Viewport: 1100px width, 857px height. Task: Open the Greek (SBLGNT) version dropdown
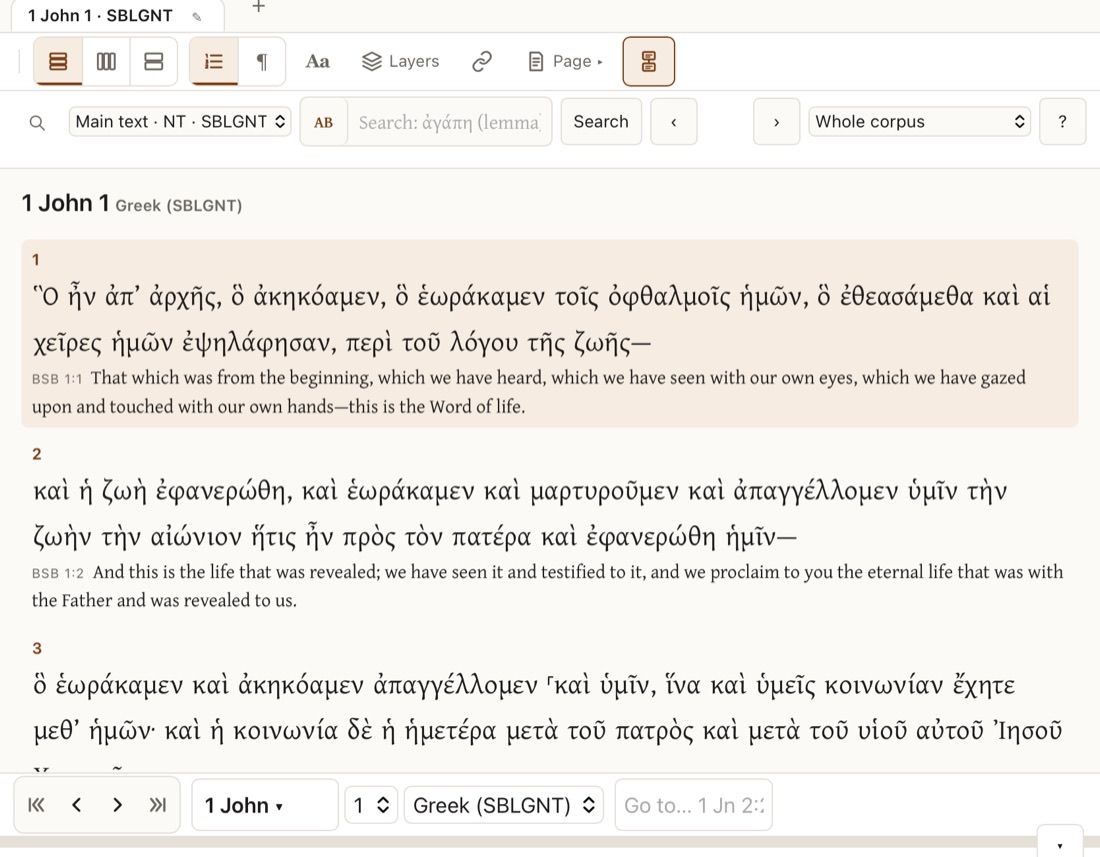pyautogui.click(x=504, y=805)
